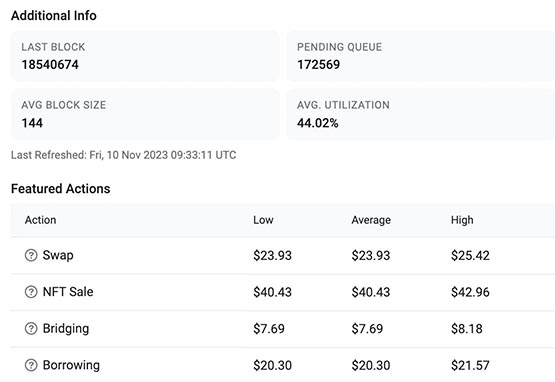Click the question mark icon beside NFT Sale

[31, 292]
